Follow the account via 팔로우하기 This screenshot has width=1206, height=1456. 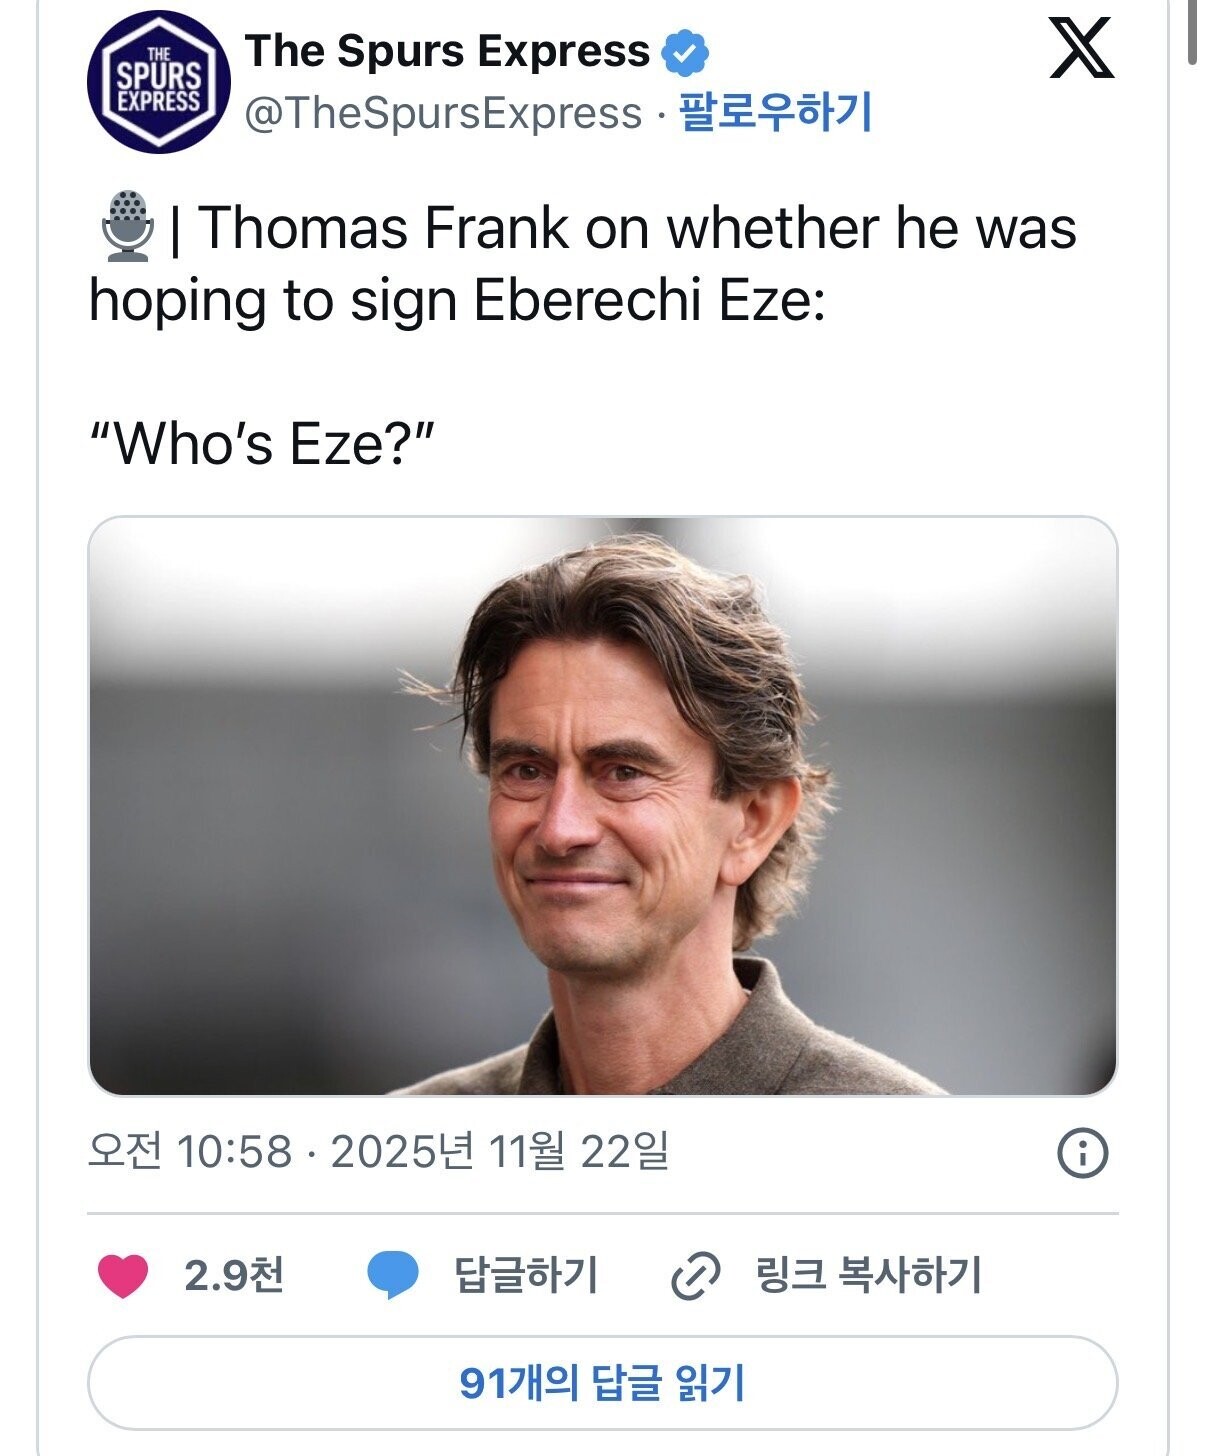coord(775,113)
